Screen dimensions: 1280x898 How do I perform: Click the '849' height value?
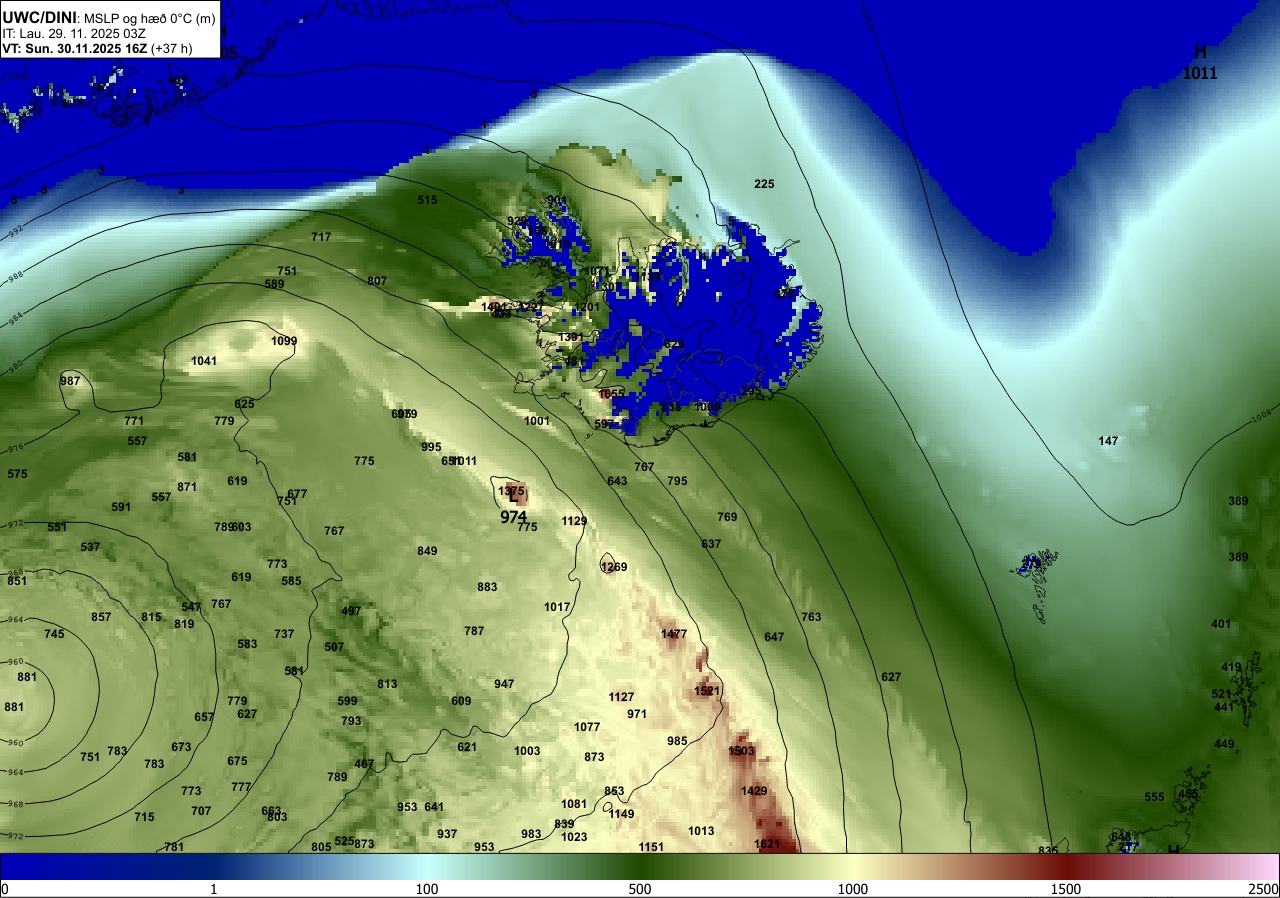[x=427, y=551]
